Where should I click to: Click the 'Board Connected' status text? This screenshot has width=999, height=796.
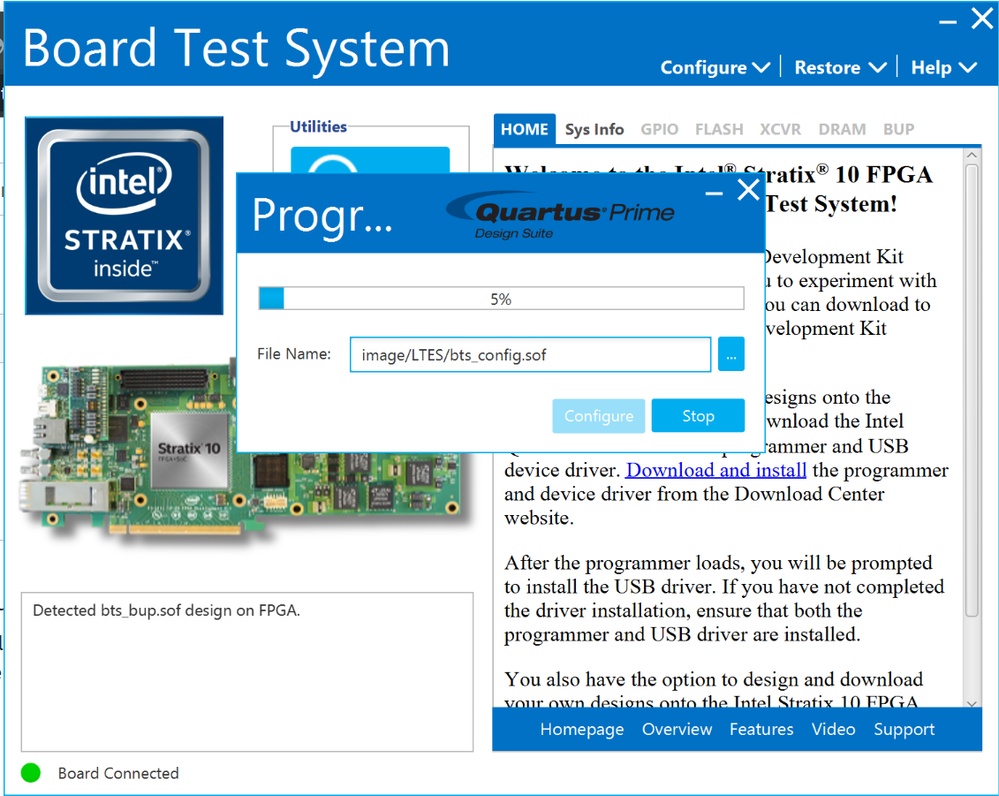pos(119,773)
